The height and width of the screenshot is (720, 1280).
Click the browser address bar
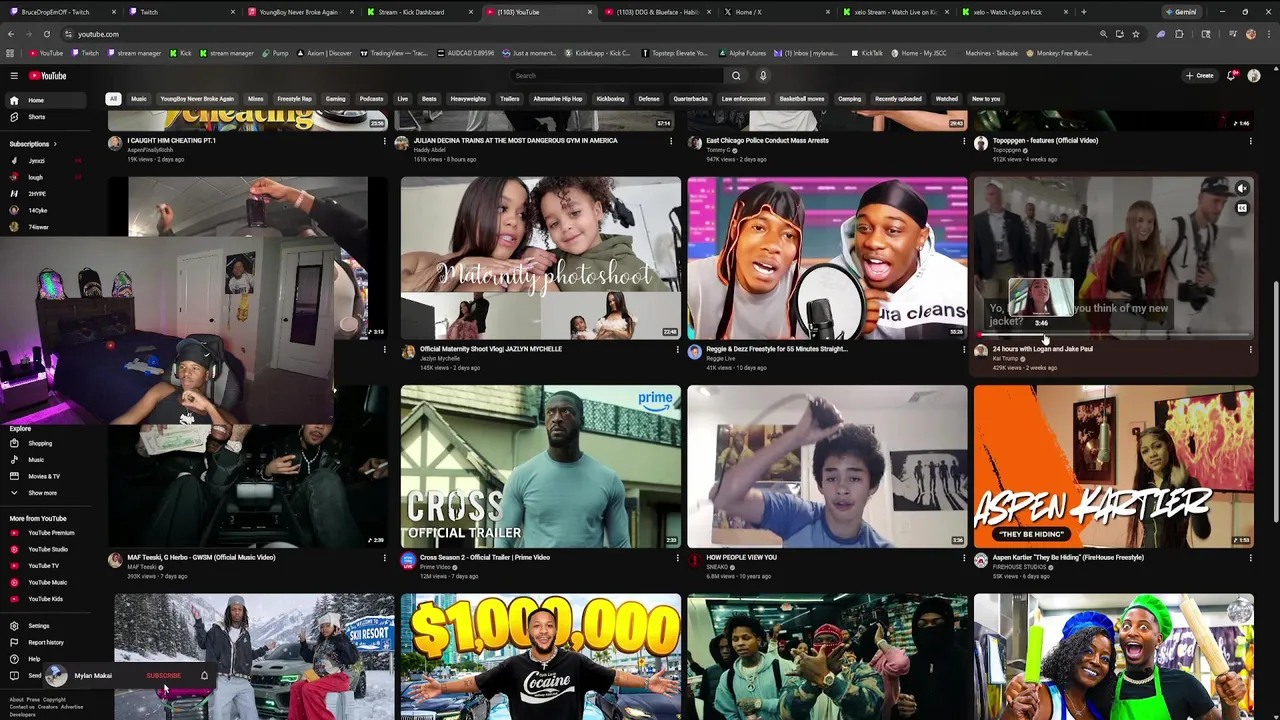(x=580, y=34)
